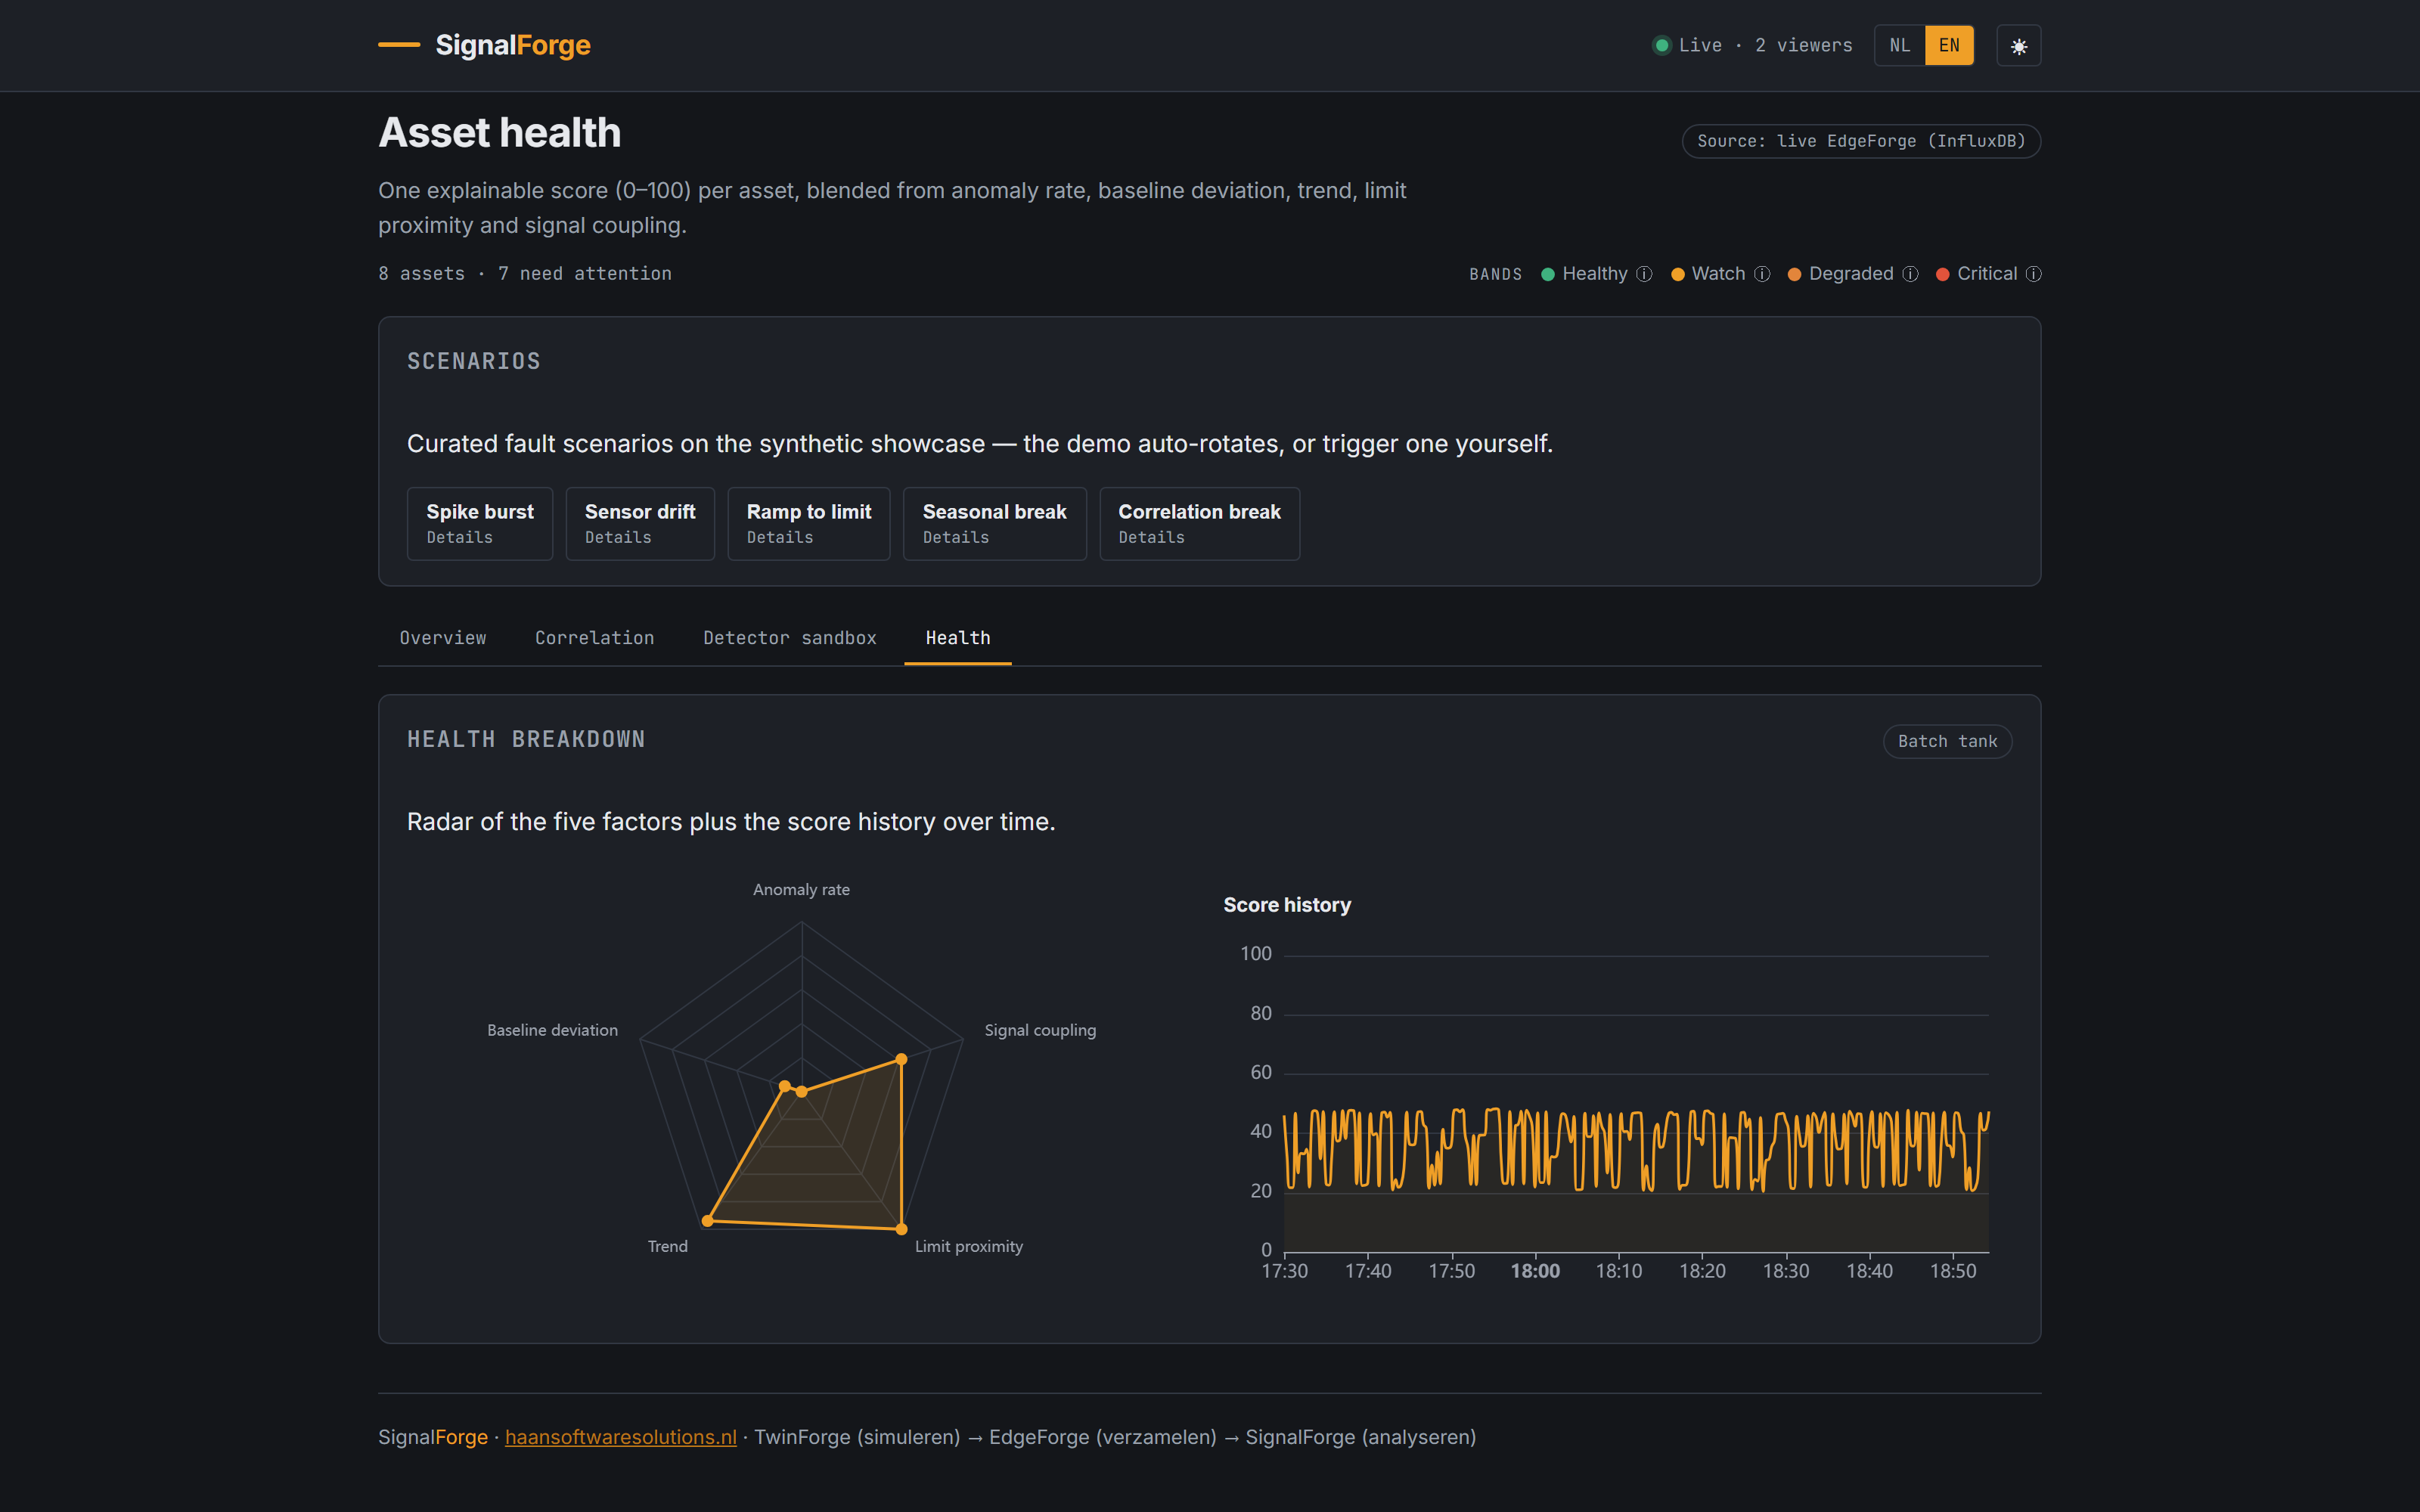Click the Watch band info icon
Viewport: 2420px width, 1512px height.
pos(1762,274)
